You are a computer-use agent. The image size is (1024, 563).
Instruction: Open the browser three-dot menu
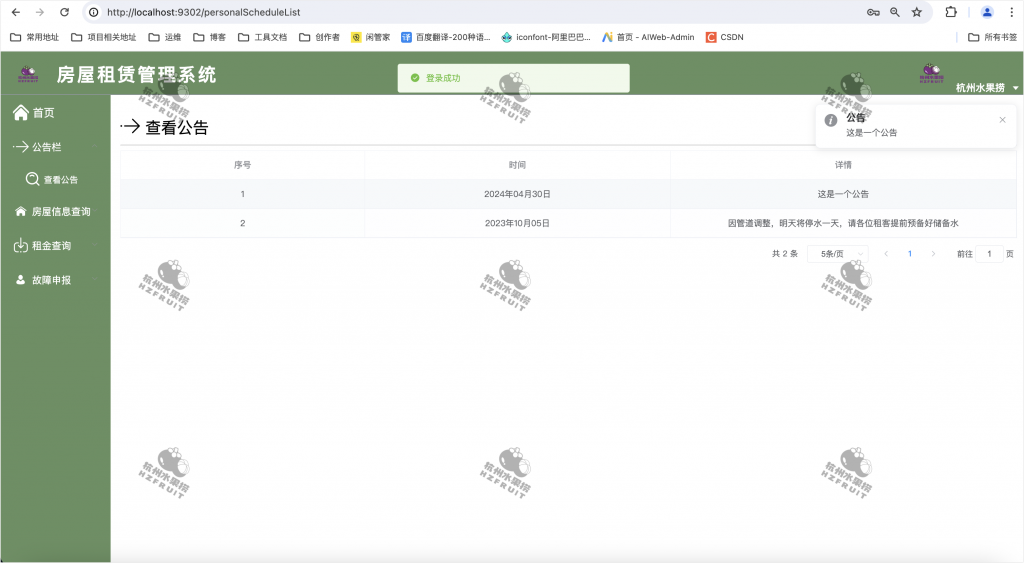(x=1012, y=12)
